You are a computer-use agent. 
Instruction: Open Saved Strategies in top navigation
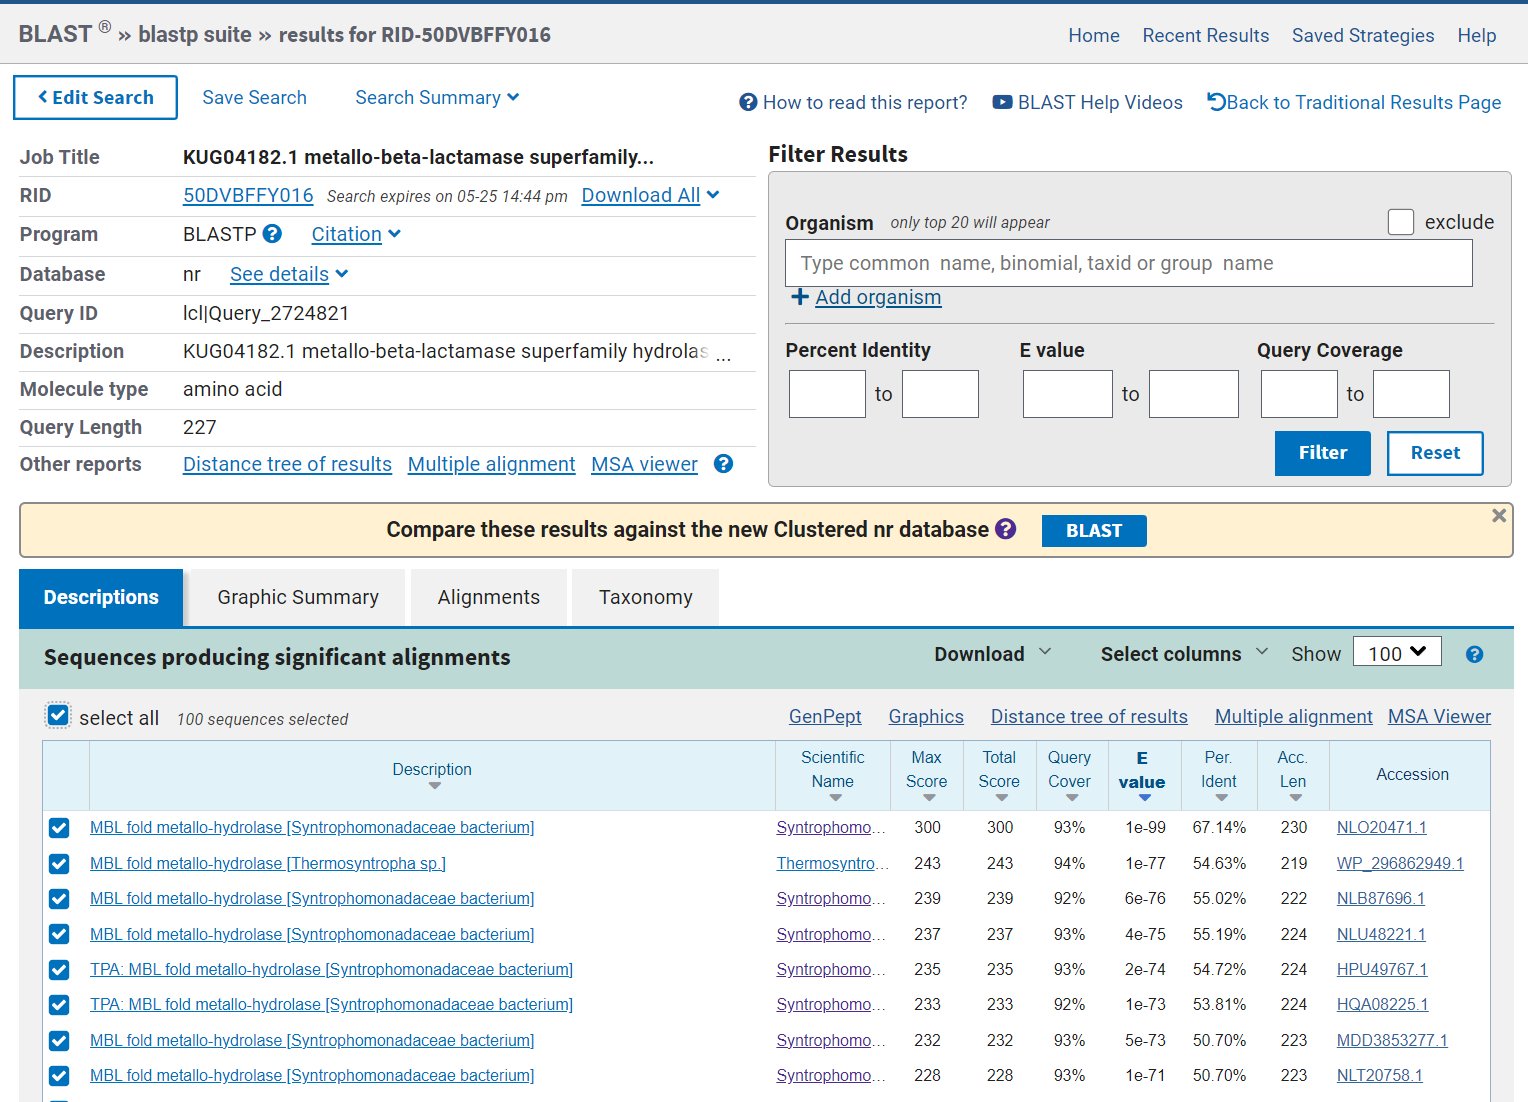(1363, 35)
